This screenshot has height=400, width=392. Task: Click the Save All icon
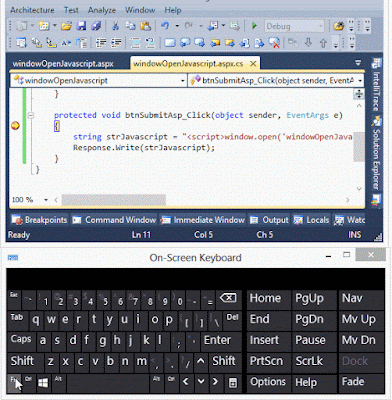[x=96, y=26]
